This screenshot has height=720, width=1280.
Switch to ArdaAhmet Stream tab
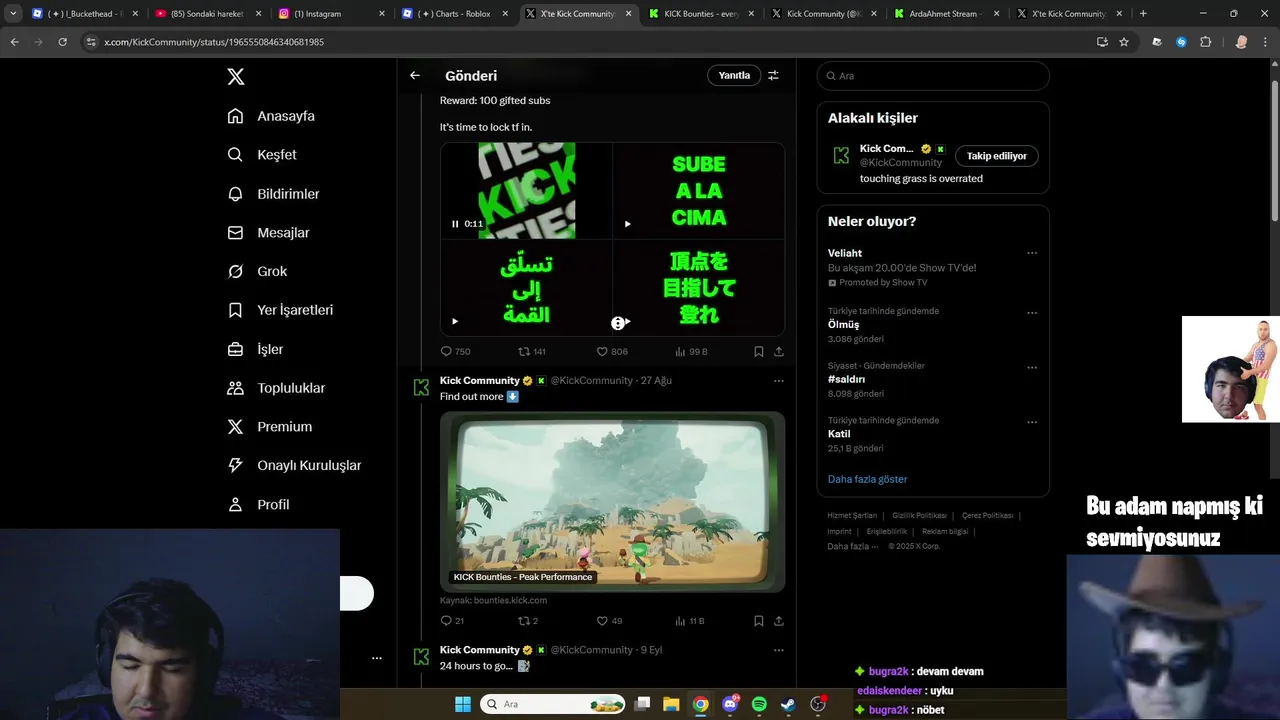(x=946, y=14)
